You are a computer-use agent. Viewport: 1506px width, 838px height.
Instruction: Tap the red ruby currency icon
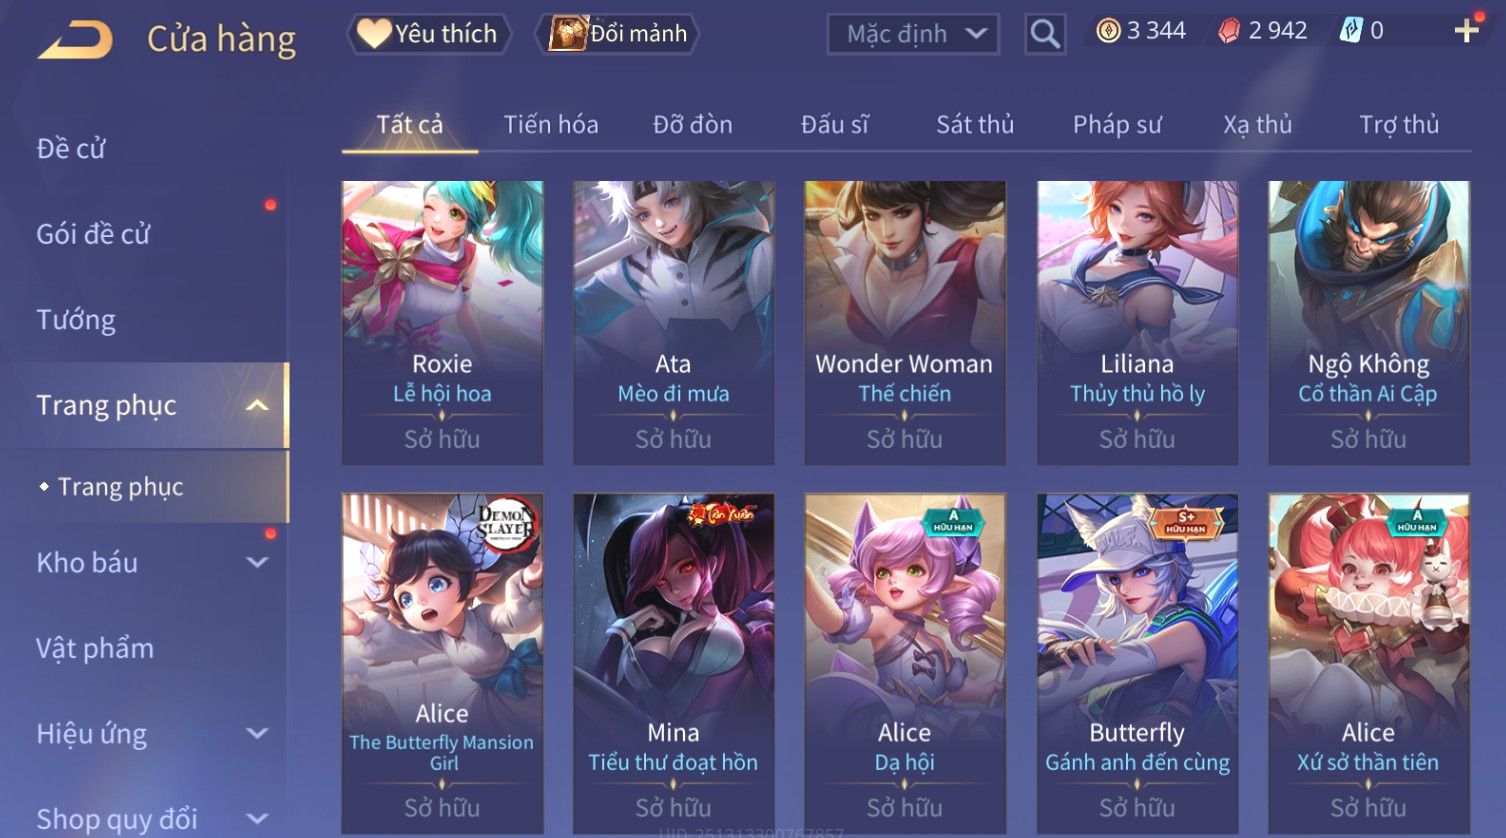[1228, 31]
